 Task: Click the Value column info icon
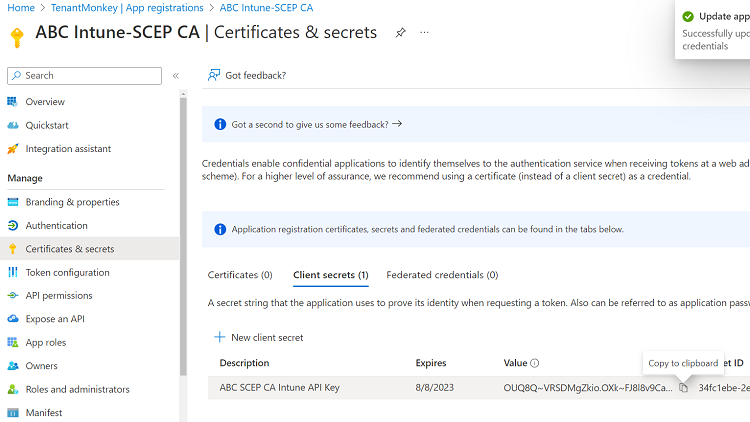point(535,363)
